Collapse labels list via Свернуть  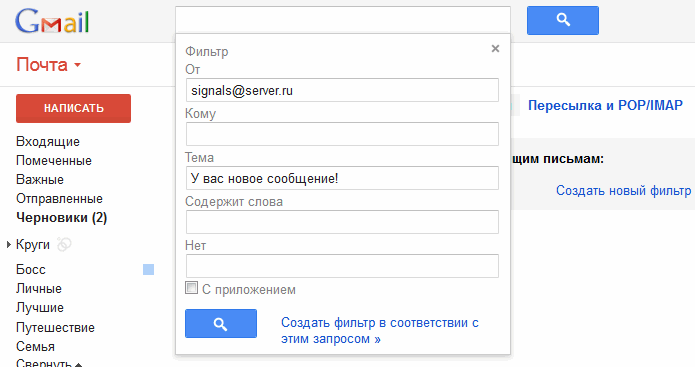[x=49, y=363]
